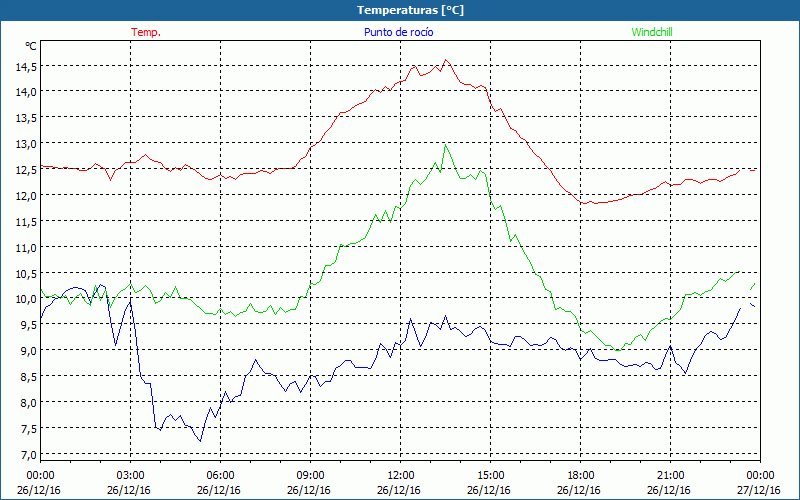
Task: Click the 13,0 y-axis value
Action: point(26,144)
